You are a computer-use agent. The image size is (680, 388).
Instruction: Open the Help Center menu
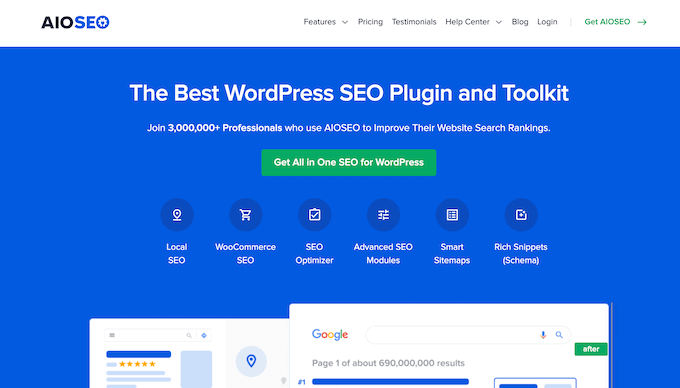[468, 22]
